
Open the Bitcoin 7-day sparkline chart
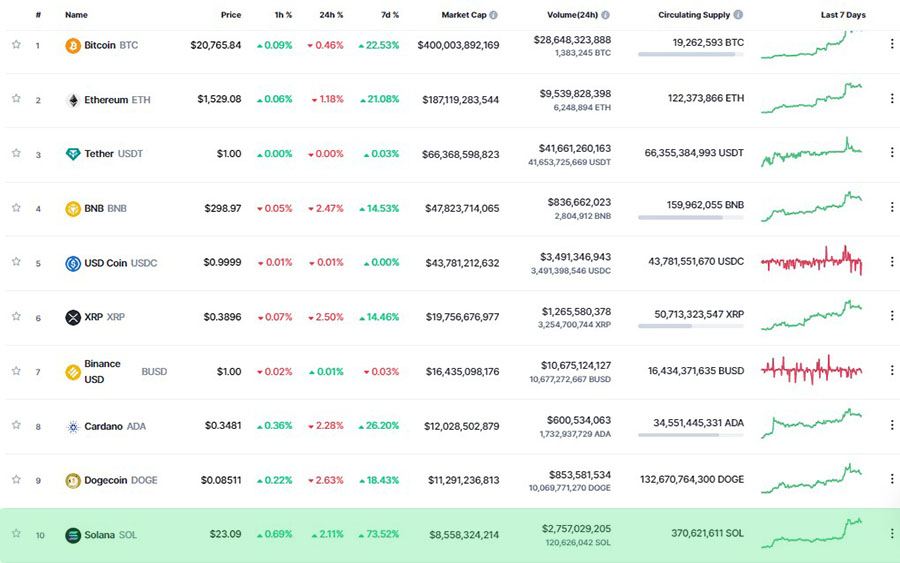[x=812, y=45]
